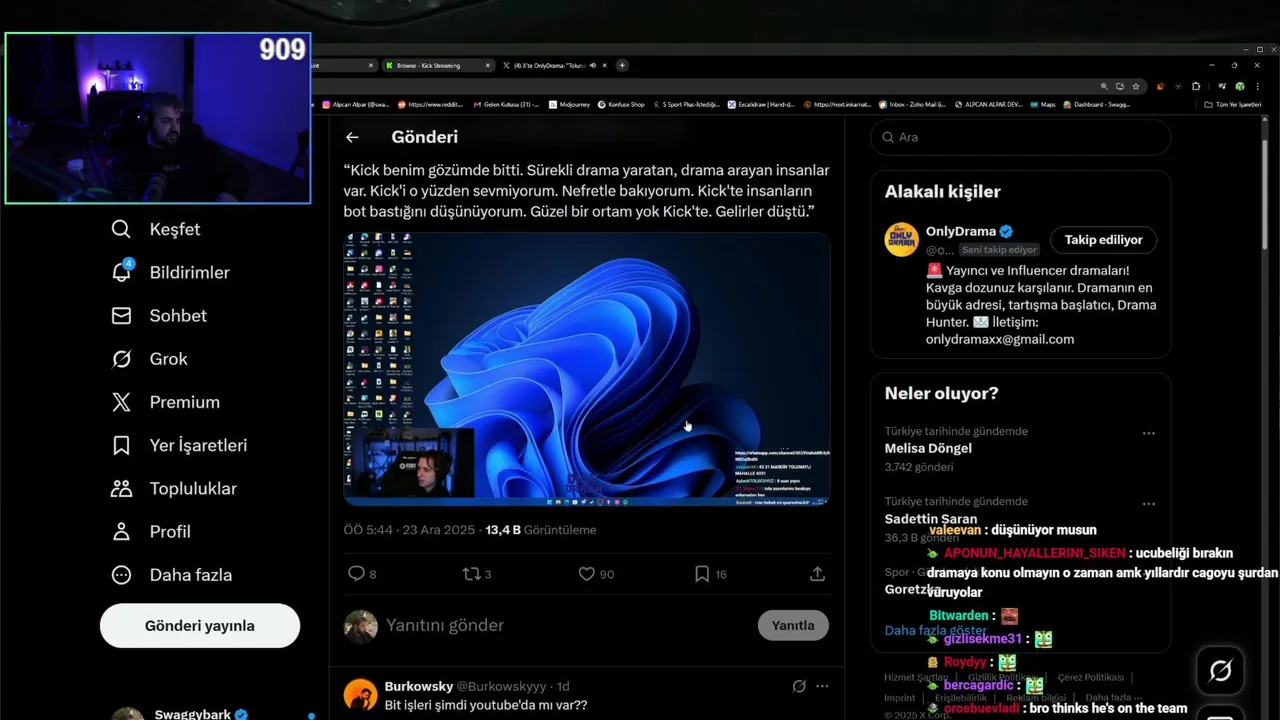Screen dimensions: 1280x720
Task: Open Yer İşaretleri bookmarks
Action: point(178,445)
